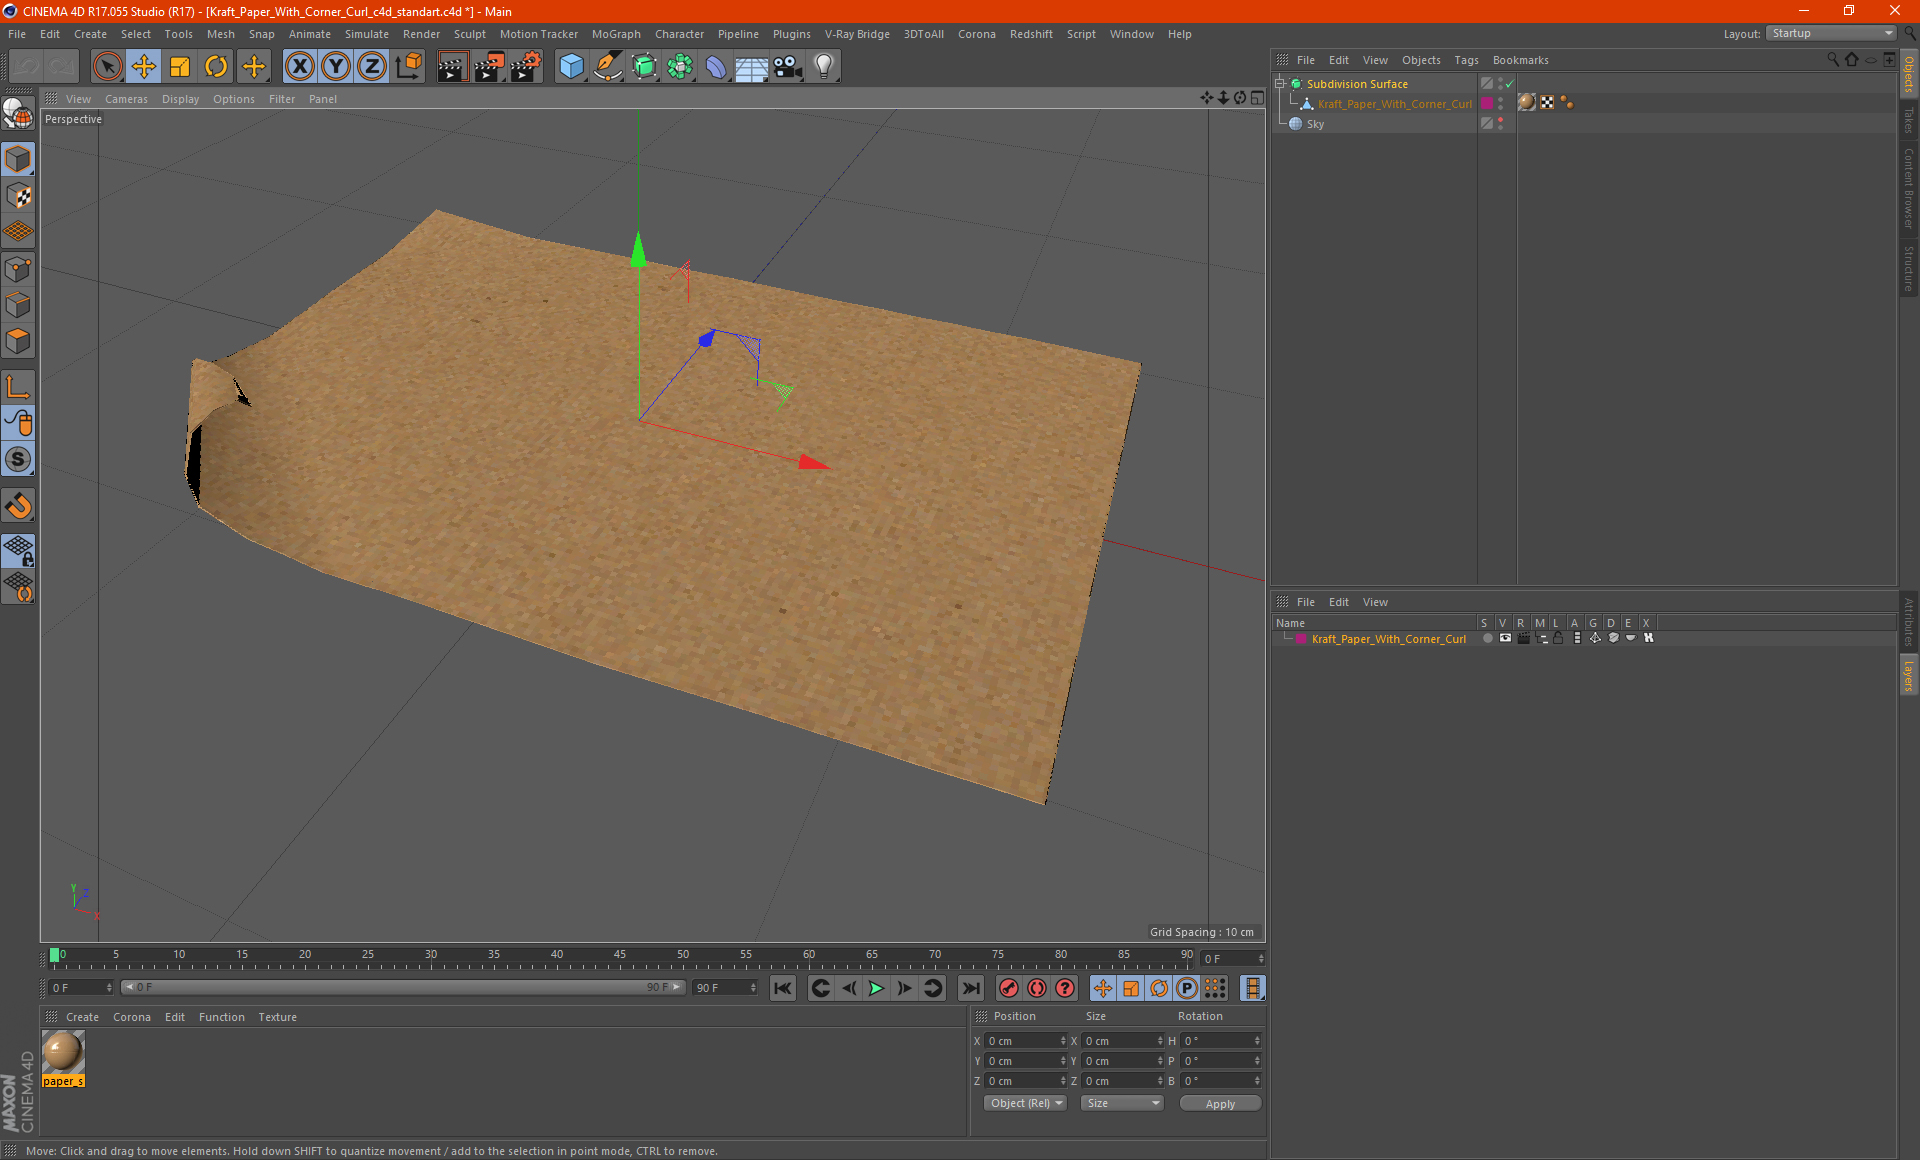1920x1160 pixels.
Task: Select the Move tool
Action: pyautogui.click(x=144, y=67)
